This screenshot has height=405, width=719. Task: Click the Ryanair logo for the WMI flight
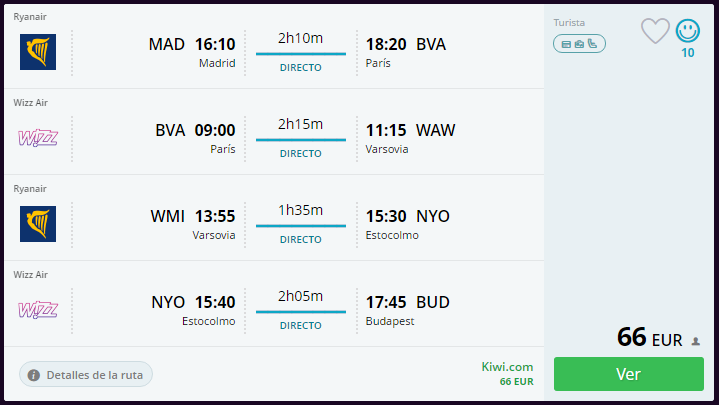pyautogui.click(x=38, y=224)
